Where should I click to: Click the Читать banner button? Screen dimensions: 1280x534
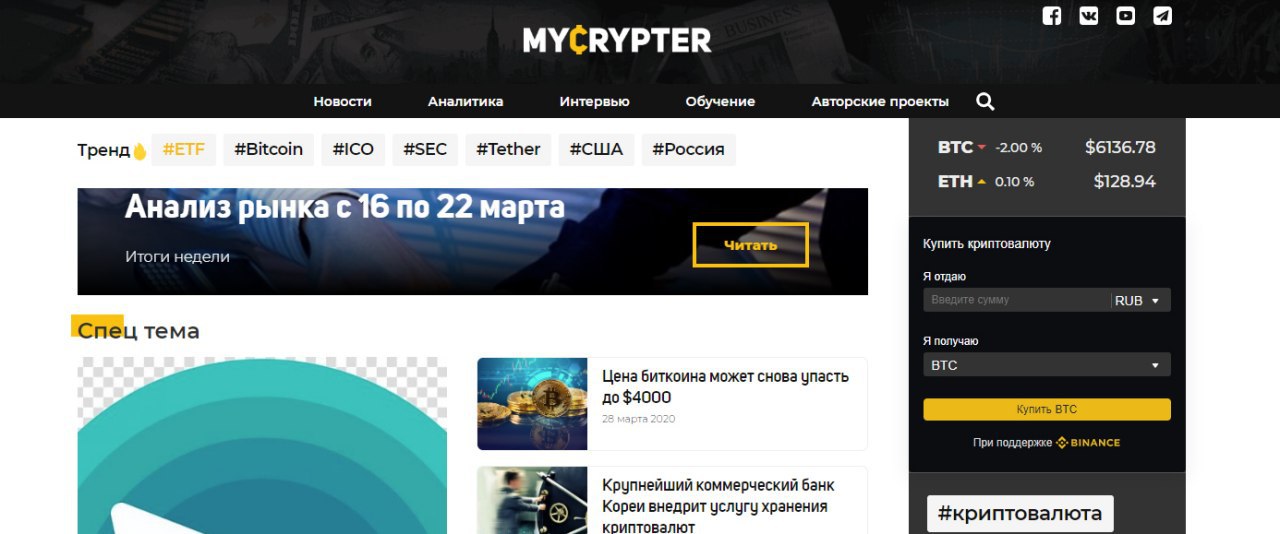750,245
